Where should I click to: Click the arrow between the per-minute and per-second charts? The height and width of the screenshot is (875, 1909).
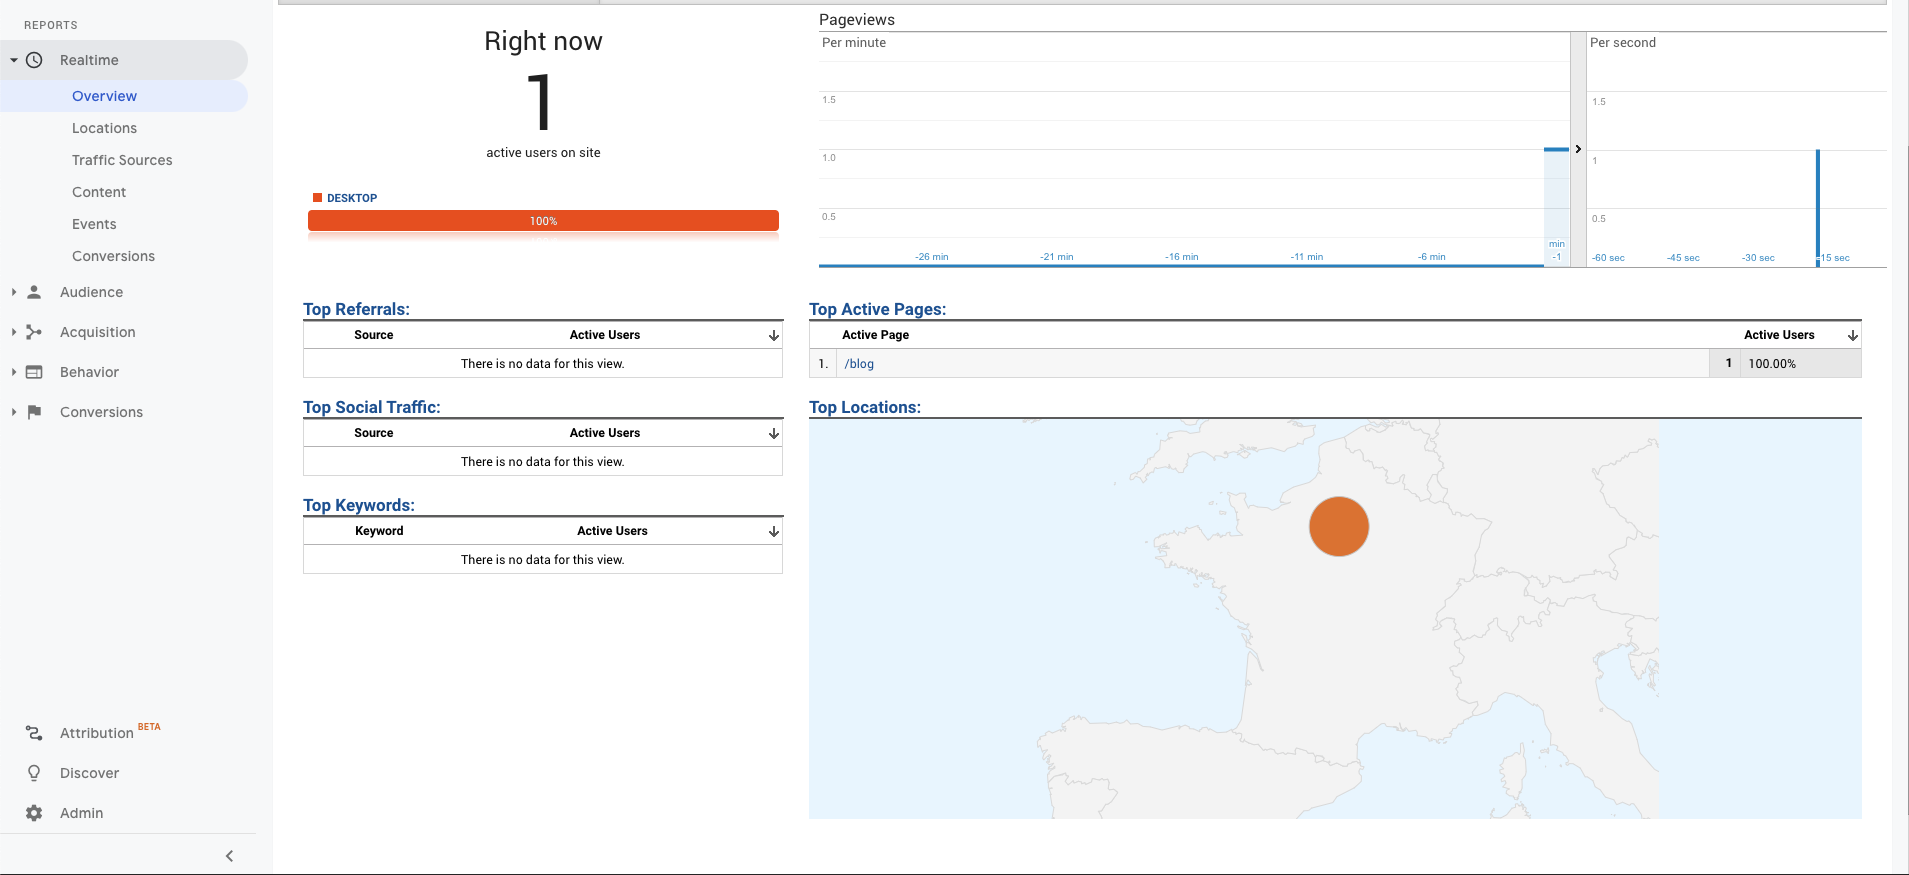coord(1578,149)
